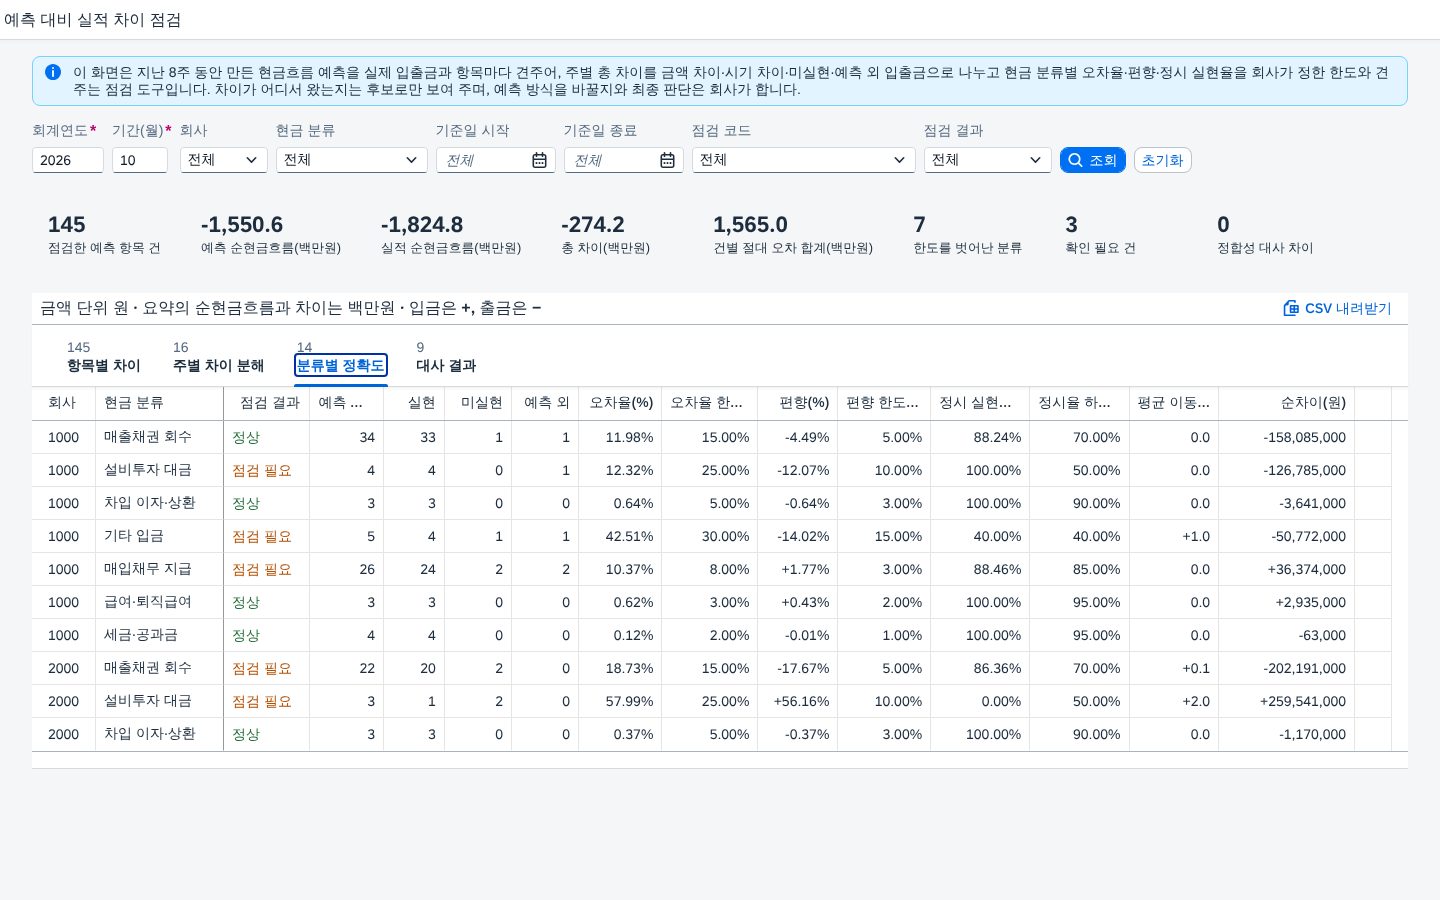Click the 예측 외 column header
Image resolution: width=1440 pixels, height=900 pixels.
pos(546,403)
